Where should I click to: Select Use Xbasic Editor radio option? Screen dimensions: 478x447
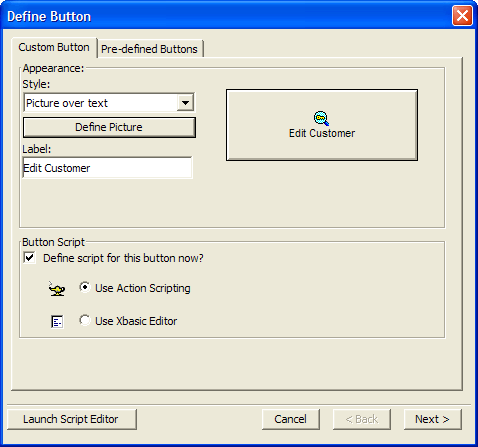[x=85, y=320]
